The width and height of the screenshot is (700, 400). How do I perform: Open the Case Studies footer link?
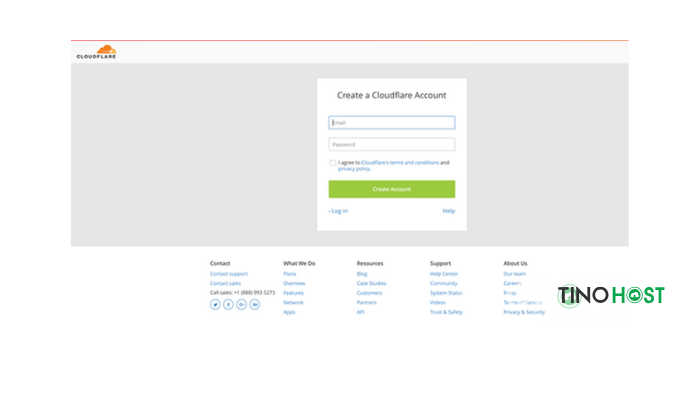click(x=371, y=283)
